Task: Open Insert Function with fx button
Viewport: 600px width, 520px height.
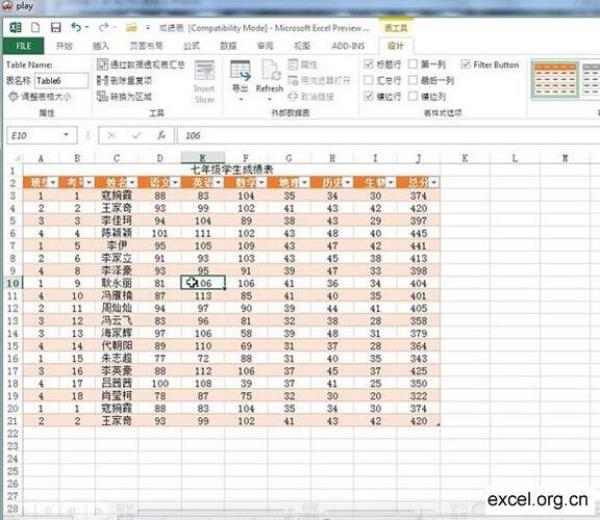Action: pos(161,135)
